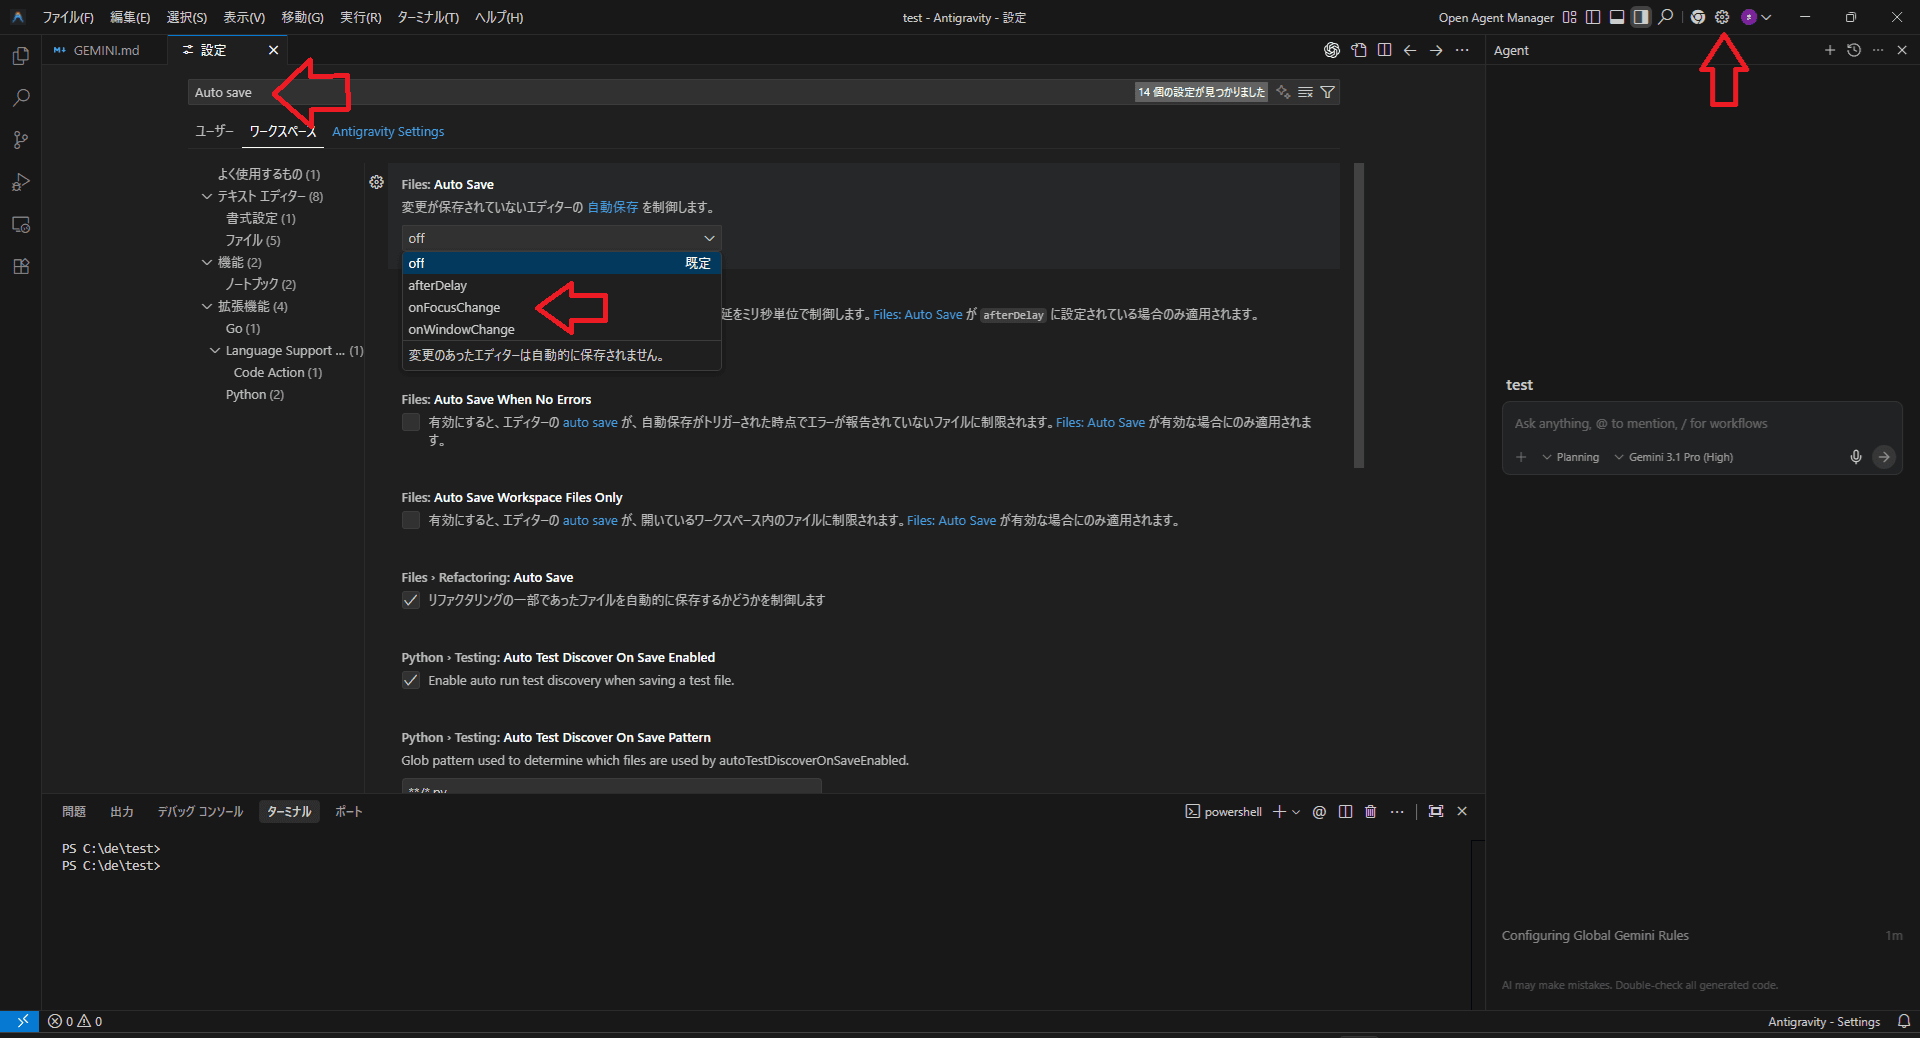
Task: Open the Explorer view in activity bar
Action: coord(20,56)
